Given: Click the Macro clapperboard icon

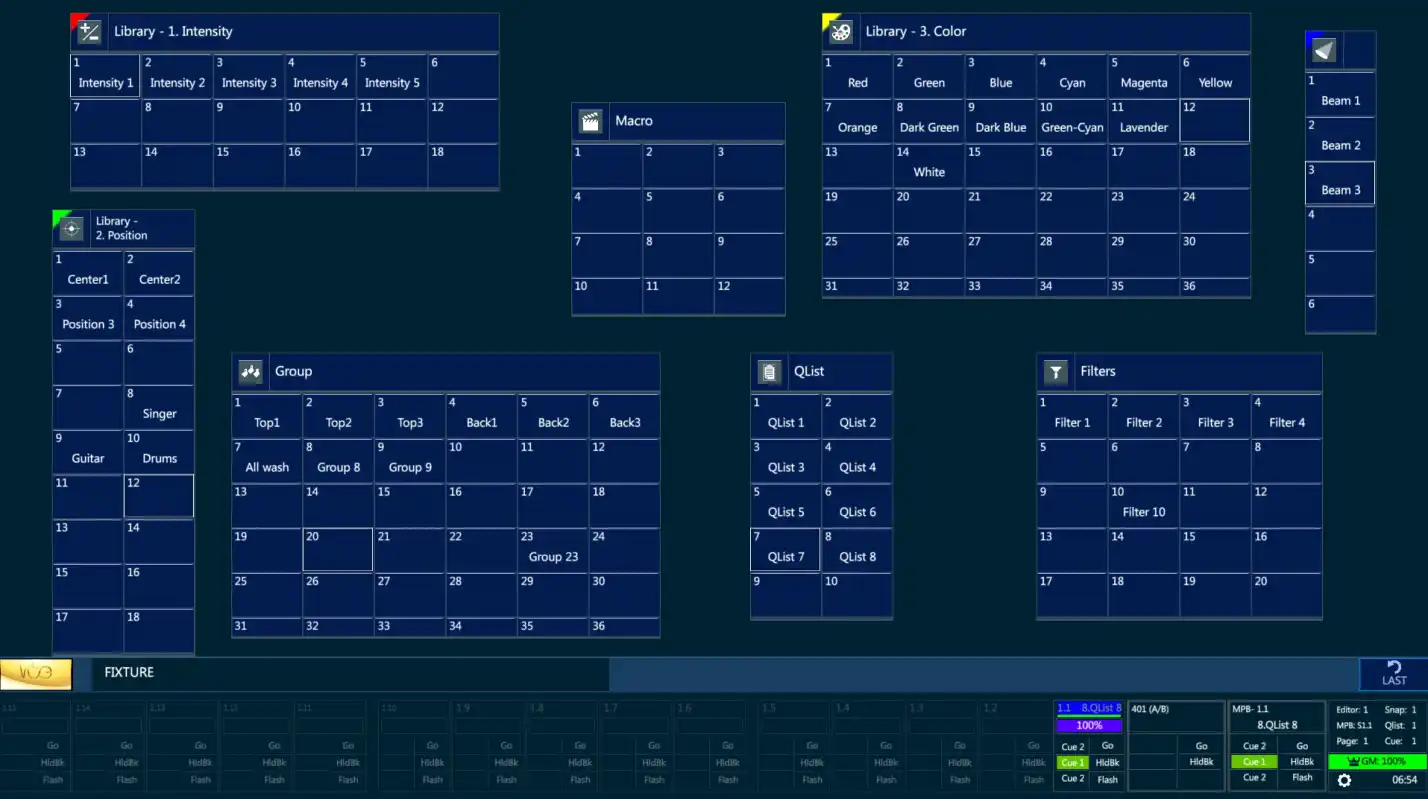Looking at the screenshot, I should click(591, 122).
